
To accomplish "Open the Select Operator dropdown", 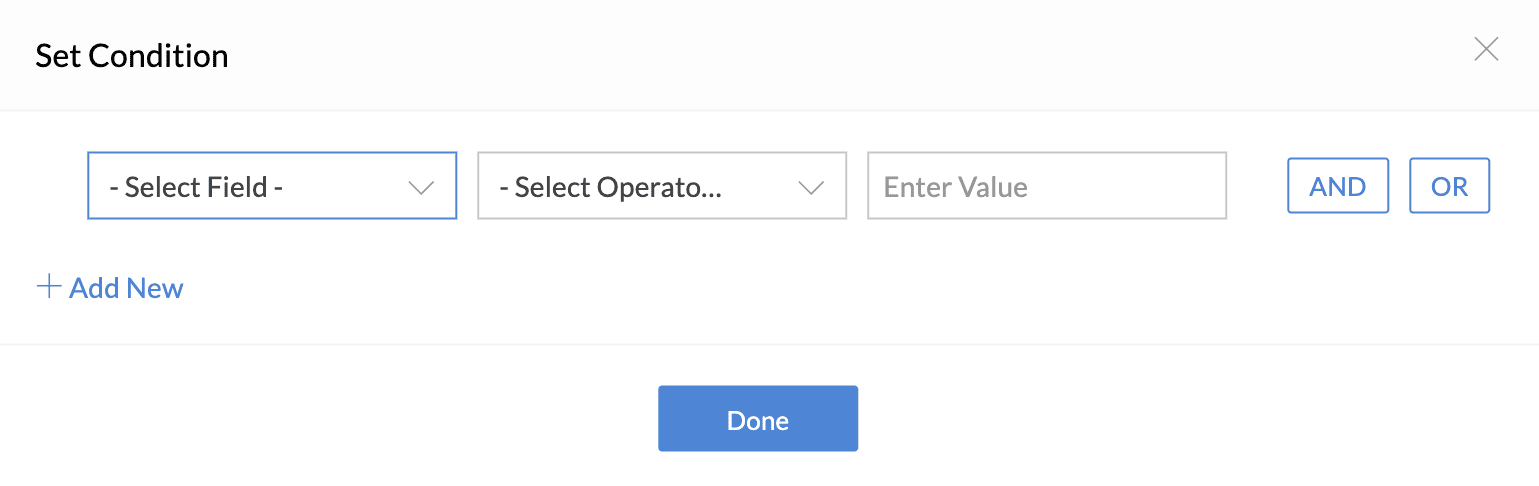I will pos(662,186).
